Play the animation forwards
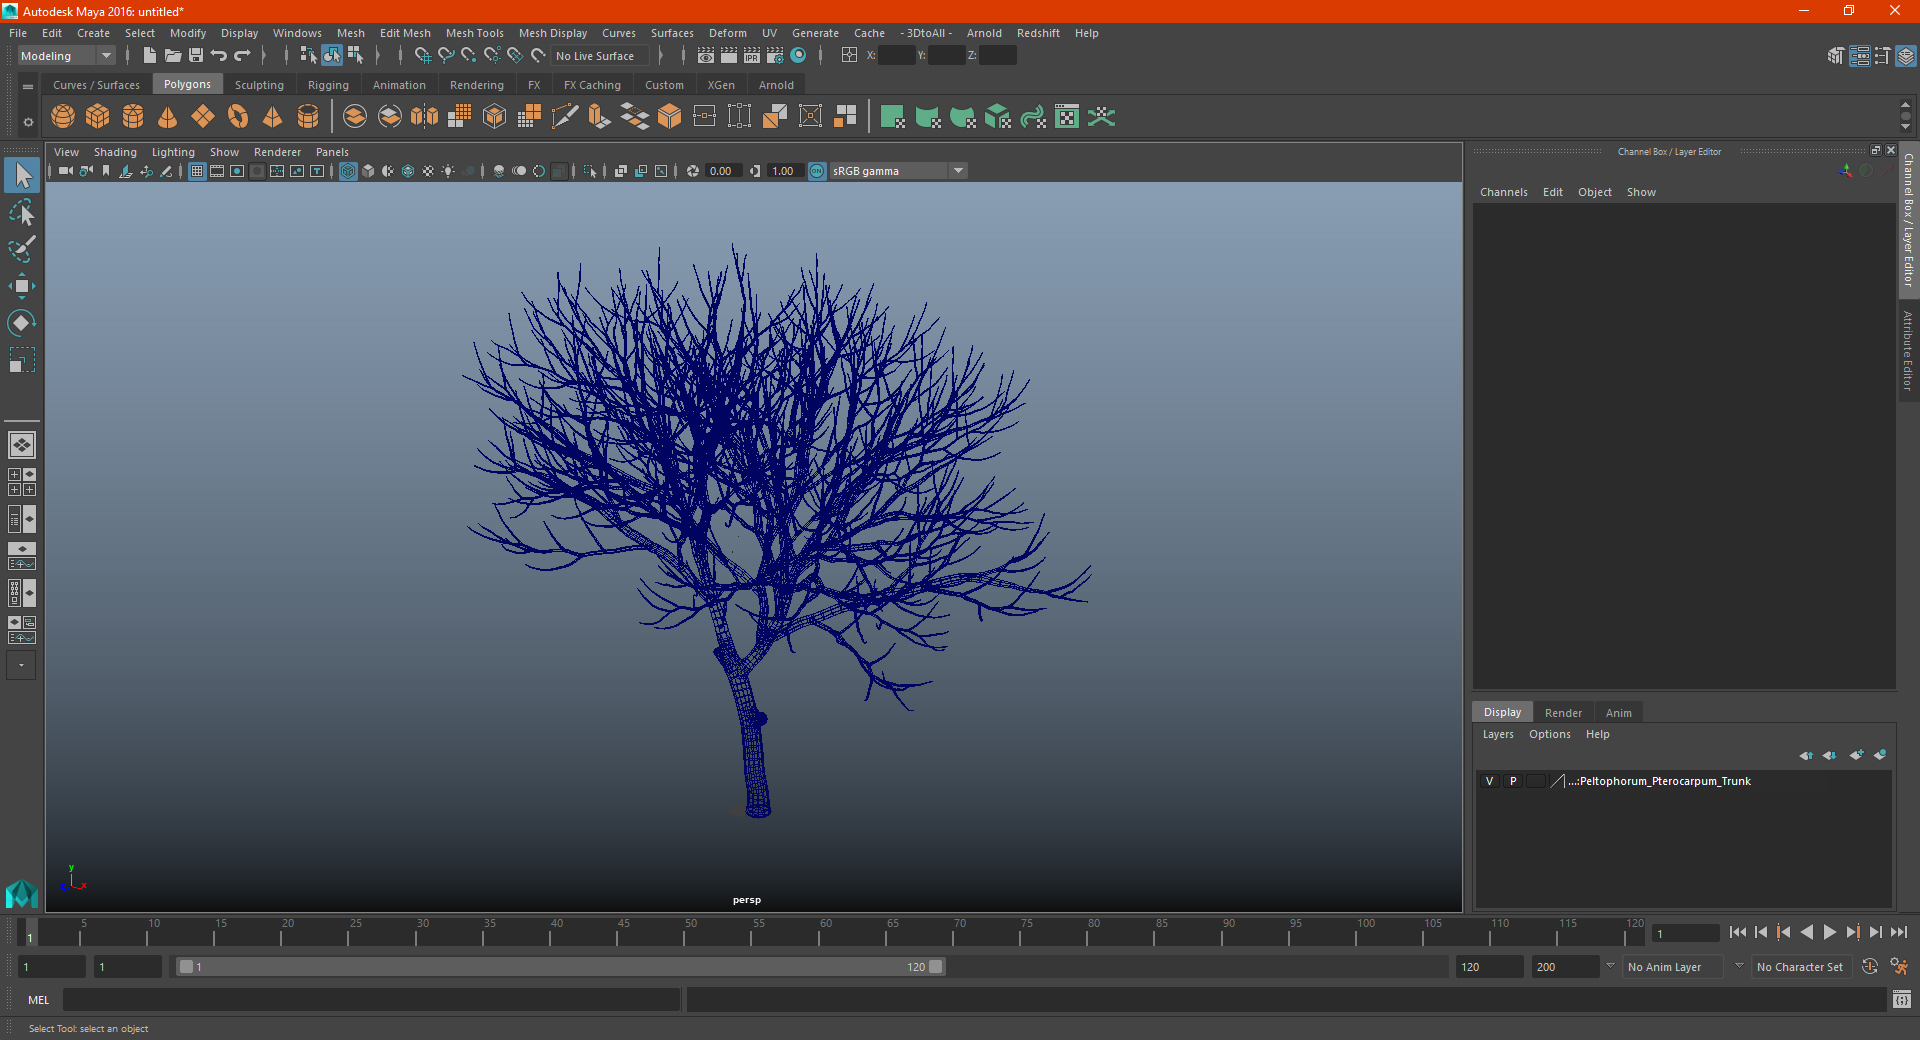Screen dimensions: 1920x1040 tap(1829, 932)
